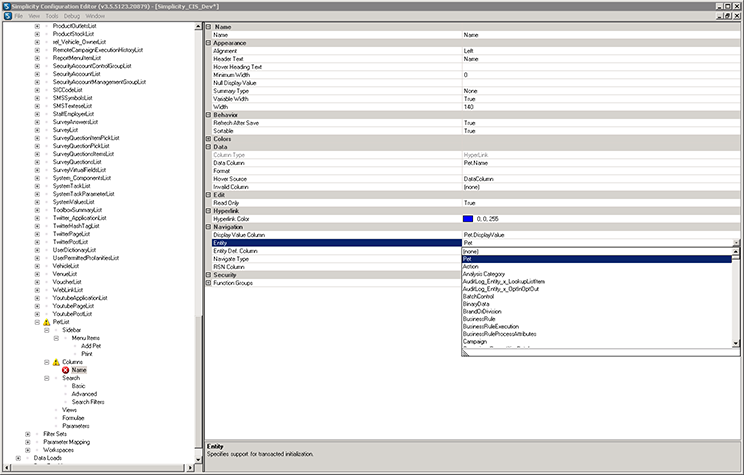This screenshot has width=744, height=475.
Task: Click the Simplicity app icon in the menu bar
Action: pyautogui.click(x=8, y=16)
